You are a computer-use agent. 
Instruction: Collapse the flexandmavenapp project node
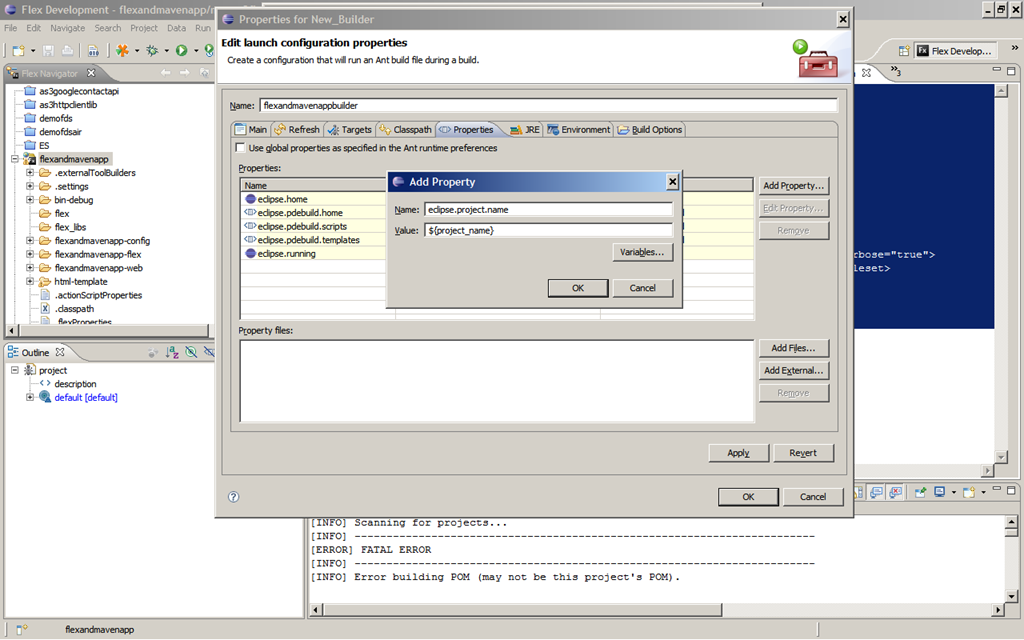[14, 159]
